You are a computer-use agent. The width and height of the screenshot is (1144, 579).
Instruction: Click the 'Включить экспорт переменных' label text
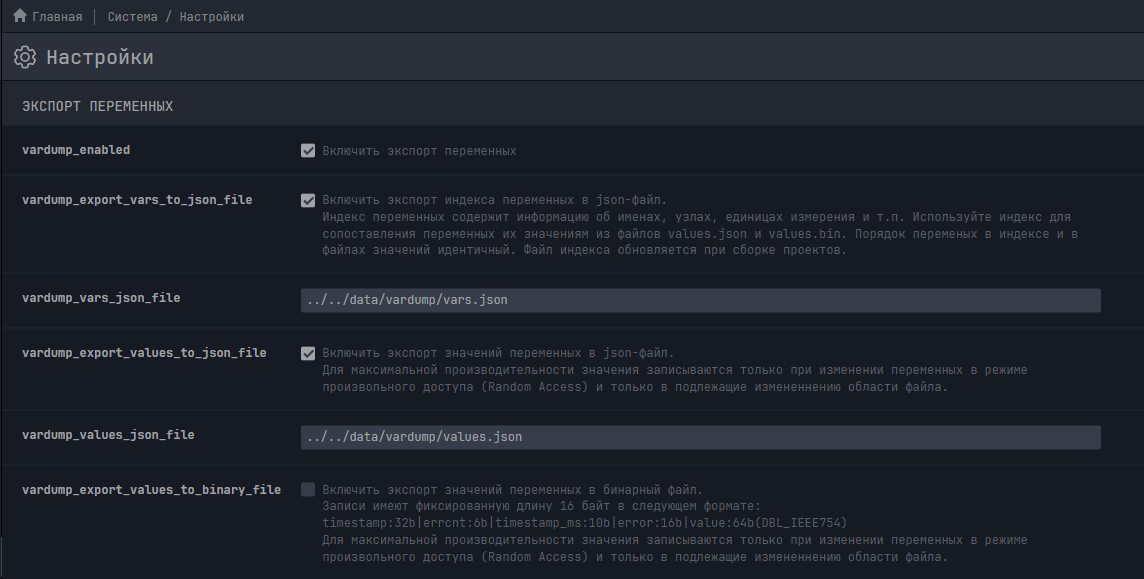(x=419, y=151)
